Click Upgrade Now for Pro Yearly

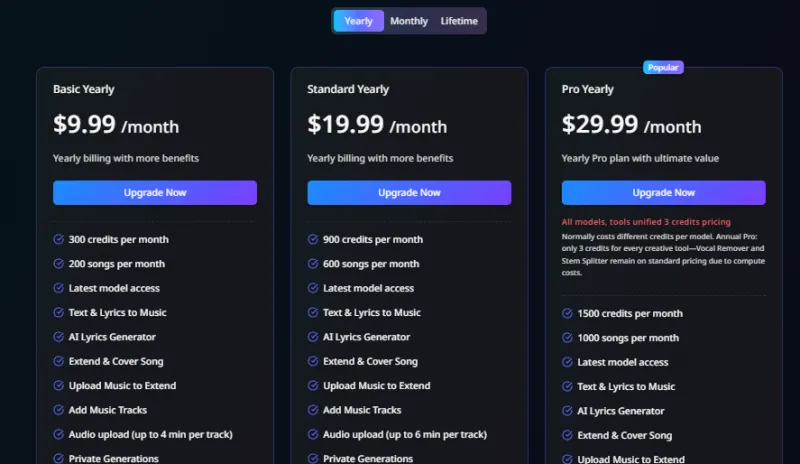[x=663, y=193]
